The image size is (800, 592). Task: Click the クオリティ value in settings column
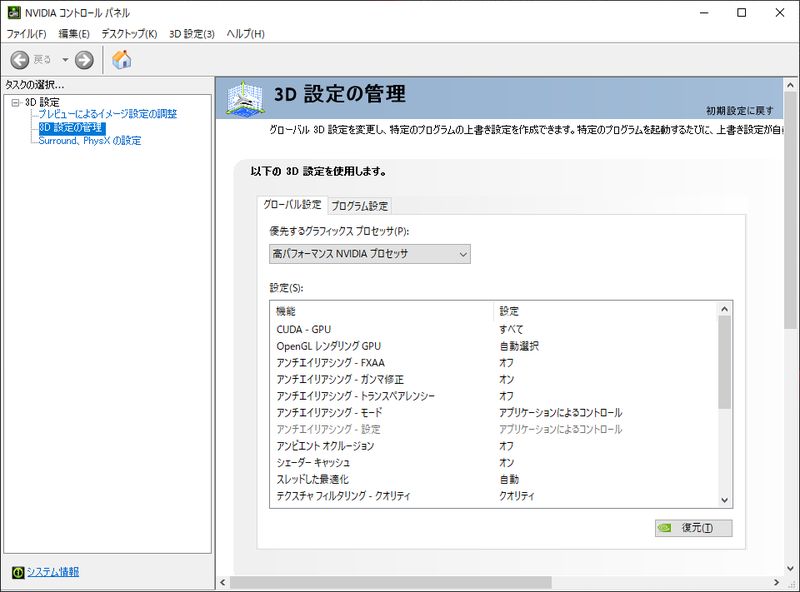coord(517,496)
